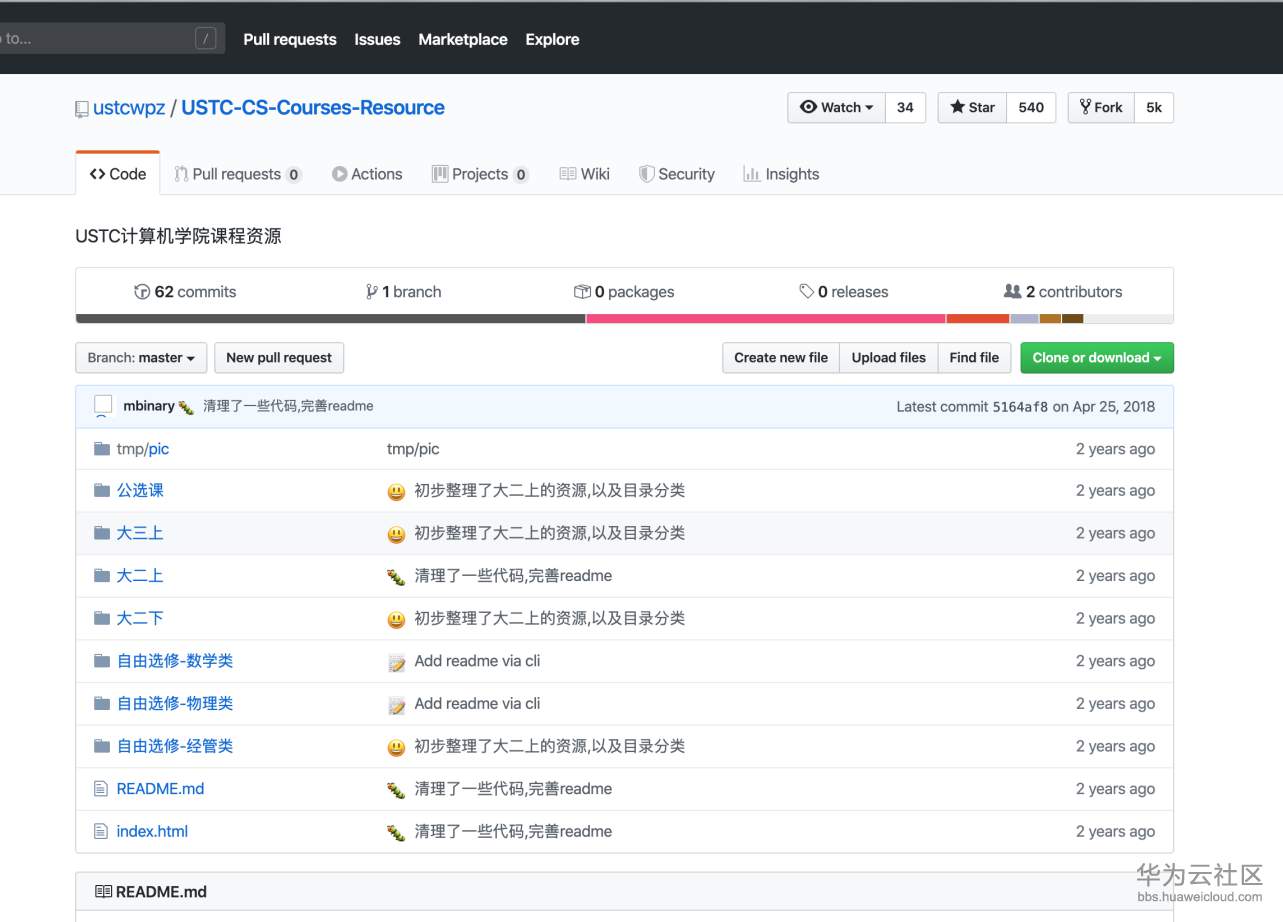Open latest commit 5164af8

tap(1020, 406)
